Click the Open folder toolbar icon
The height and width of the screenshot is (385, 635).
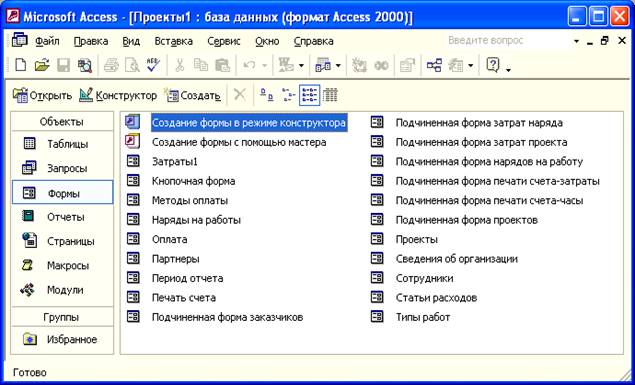42,65
